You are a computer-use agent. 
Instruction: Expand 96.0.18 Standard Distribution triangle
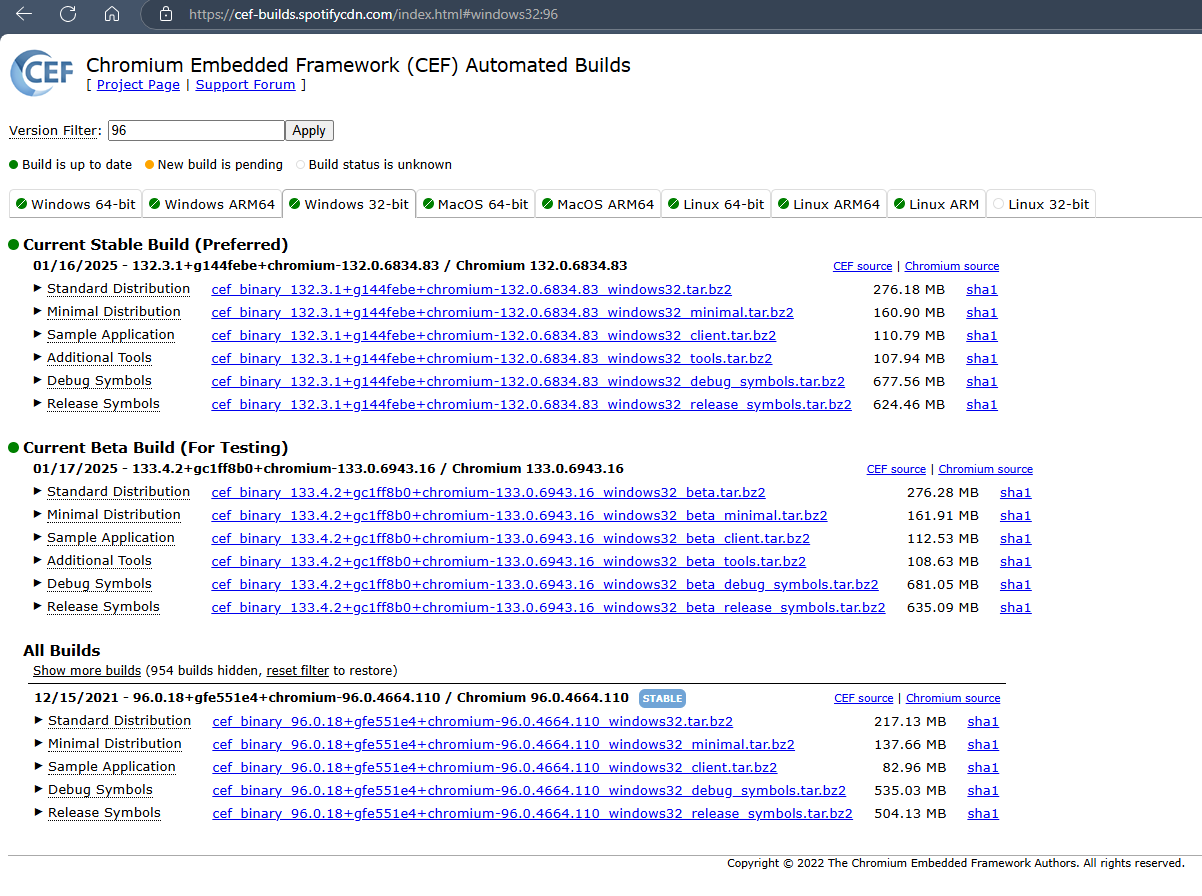(x=39, y=720)
